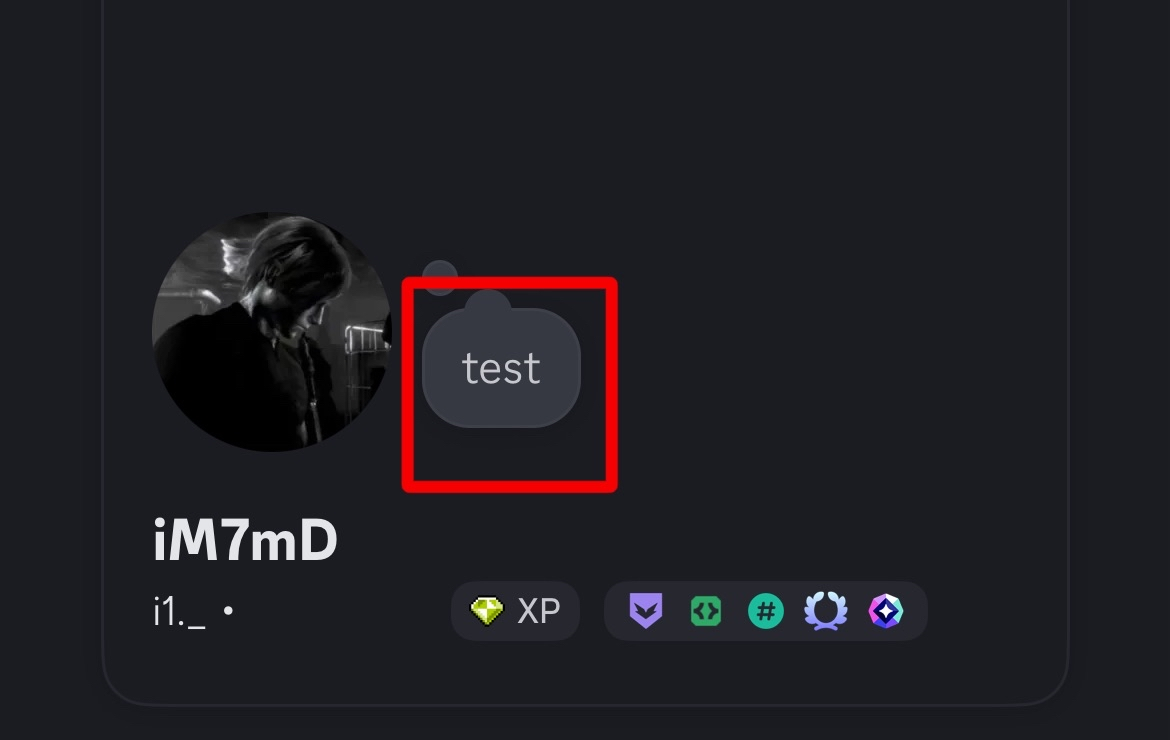
Task: Select the teal hashtag legacy username badge
Action: [766, 611]
